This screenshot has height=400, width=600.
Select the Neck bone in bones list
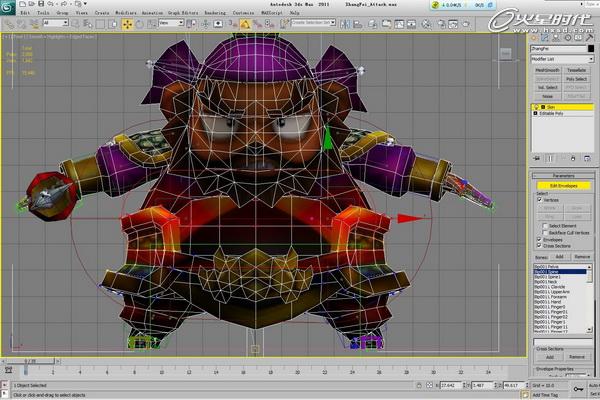pyautogui.click(x=560, y=282)
